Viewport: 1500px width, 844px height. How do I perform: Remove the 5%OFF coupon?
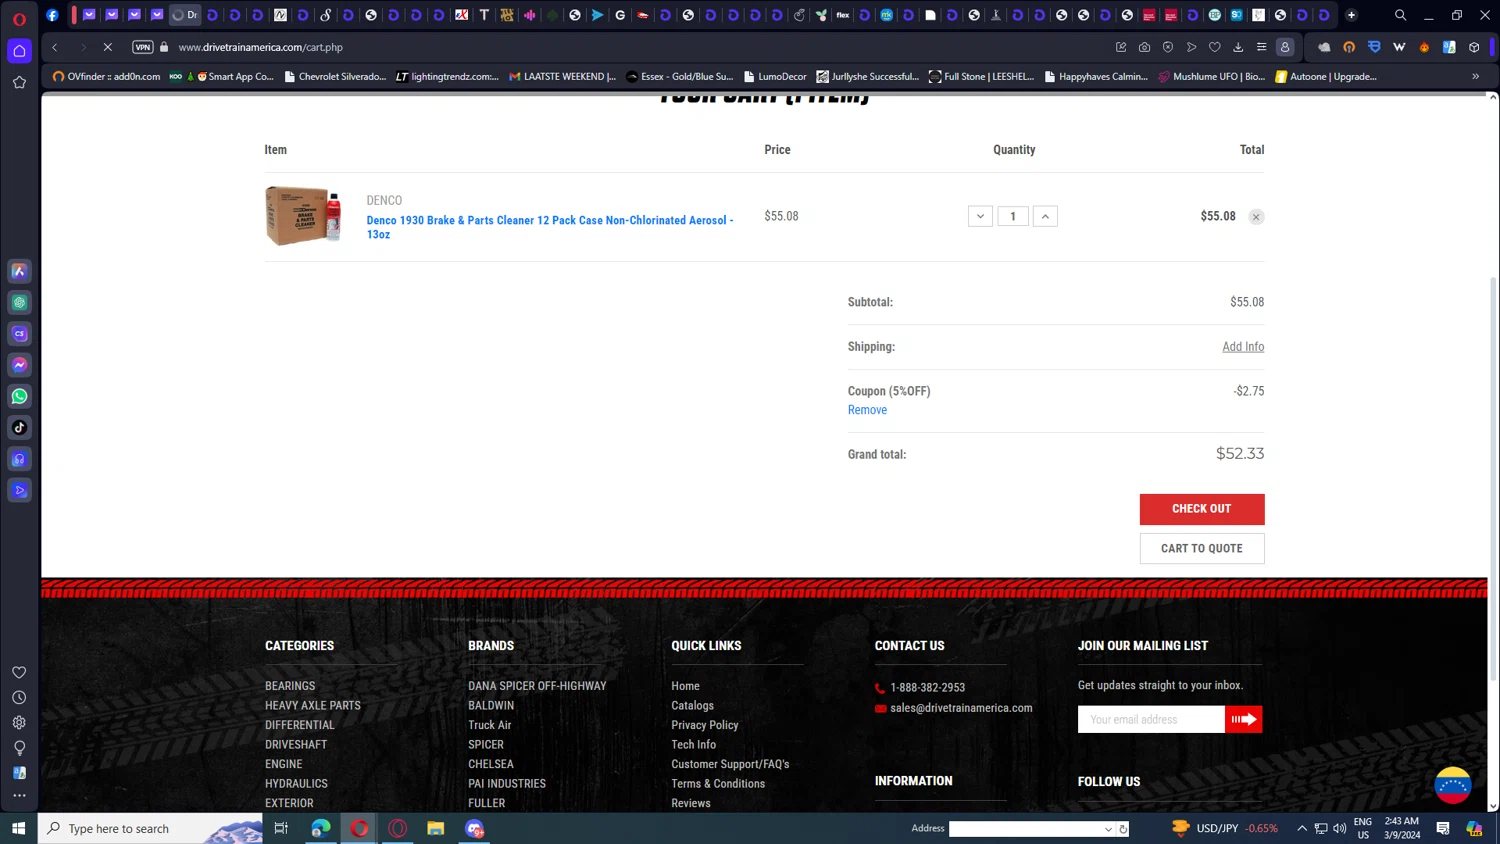pyautogui.click(x=867, y=410)
